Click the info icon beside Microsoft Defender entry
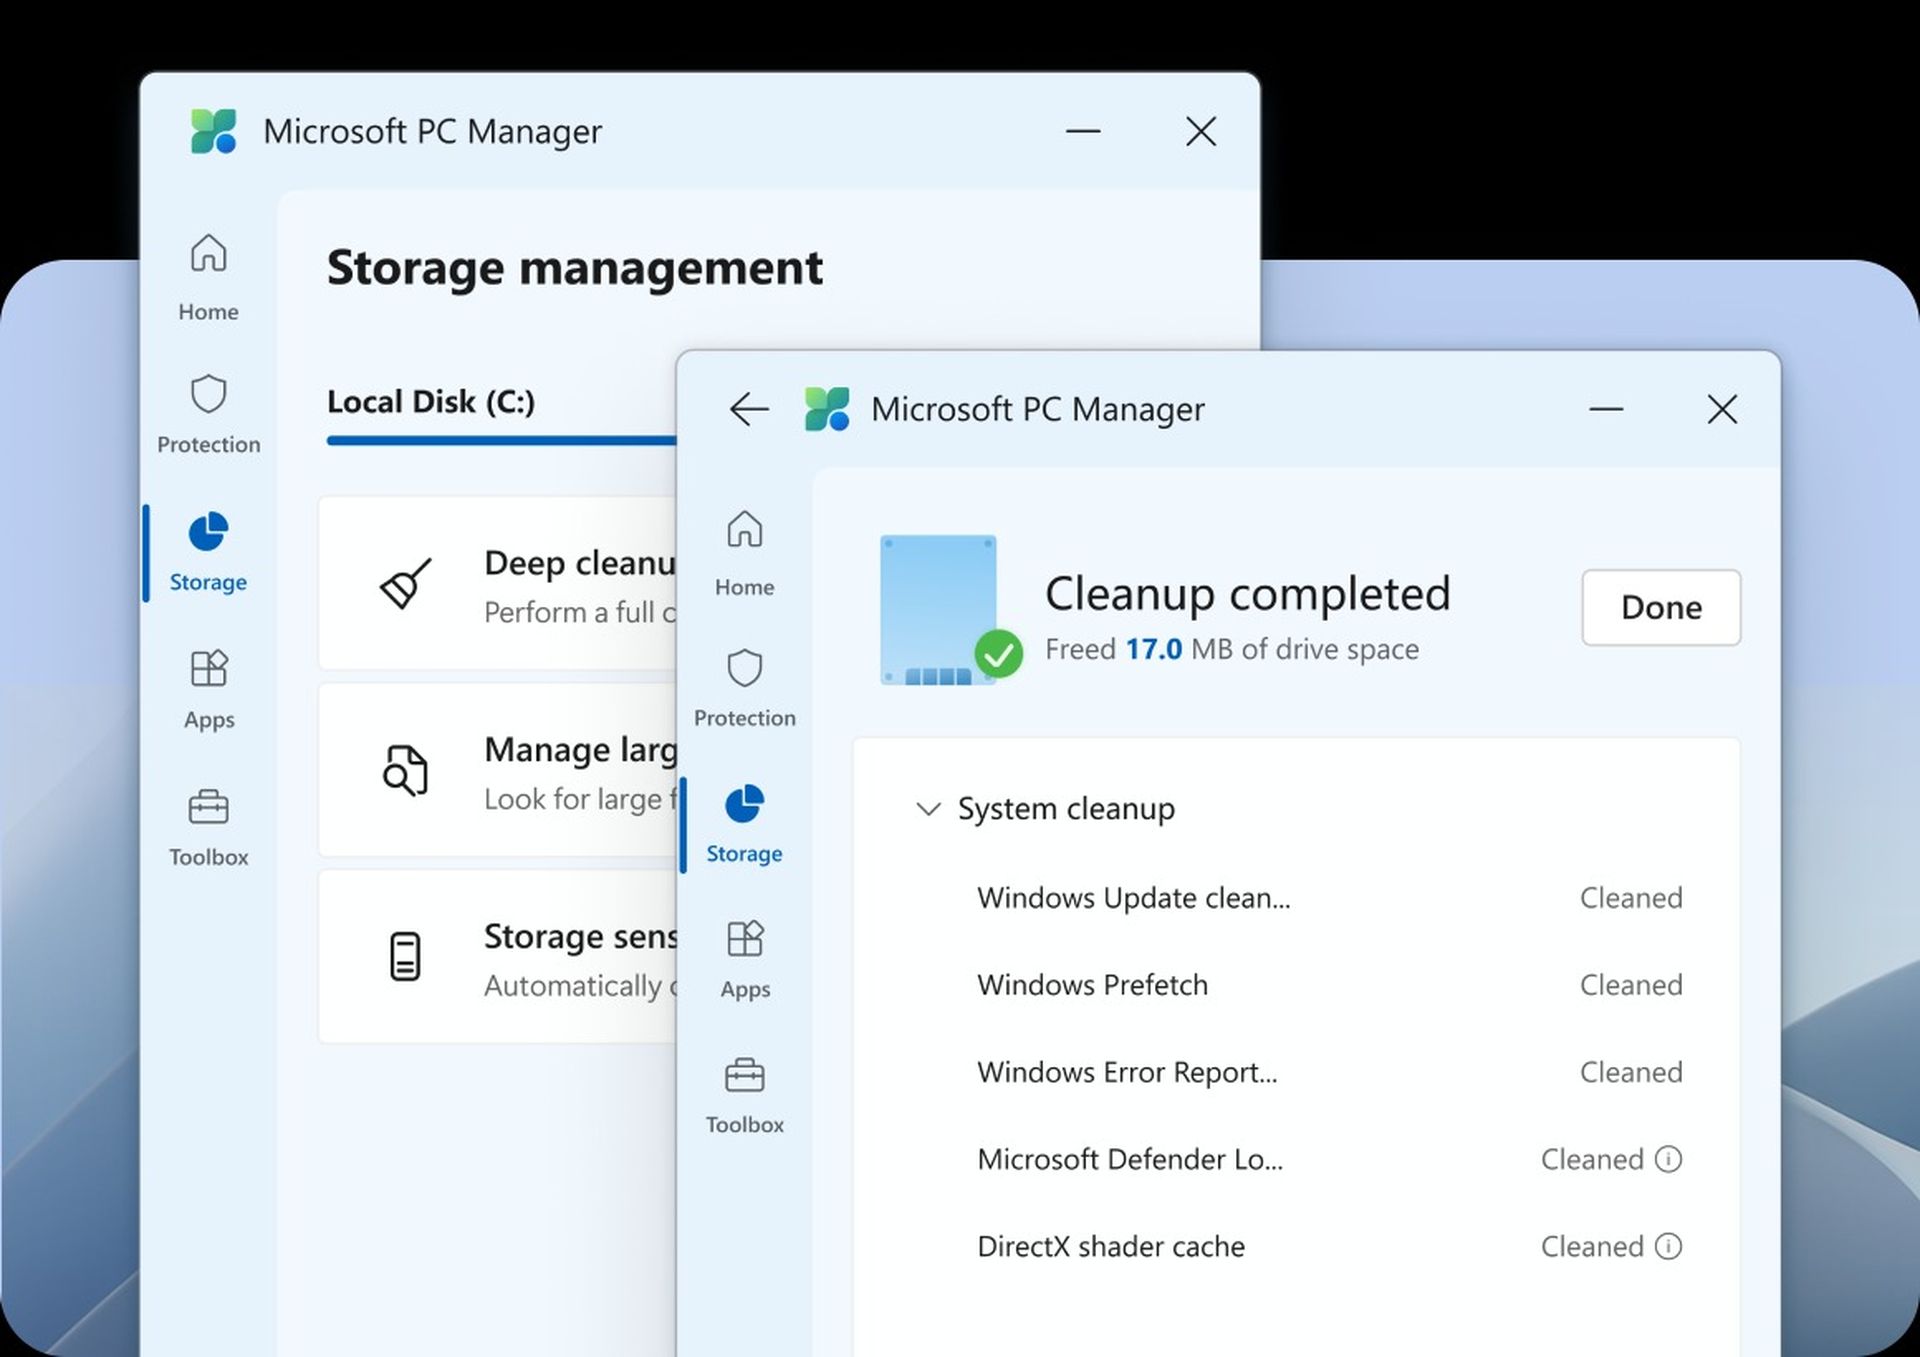 (1667, 1159)
